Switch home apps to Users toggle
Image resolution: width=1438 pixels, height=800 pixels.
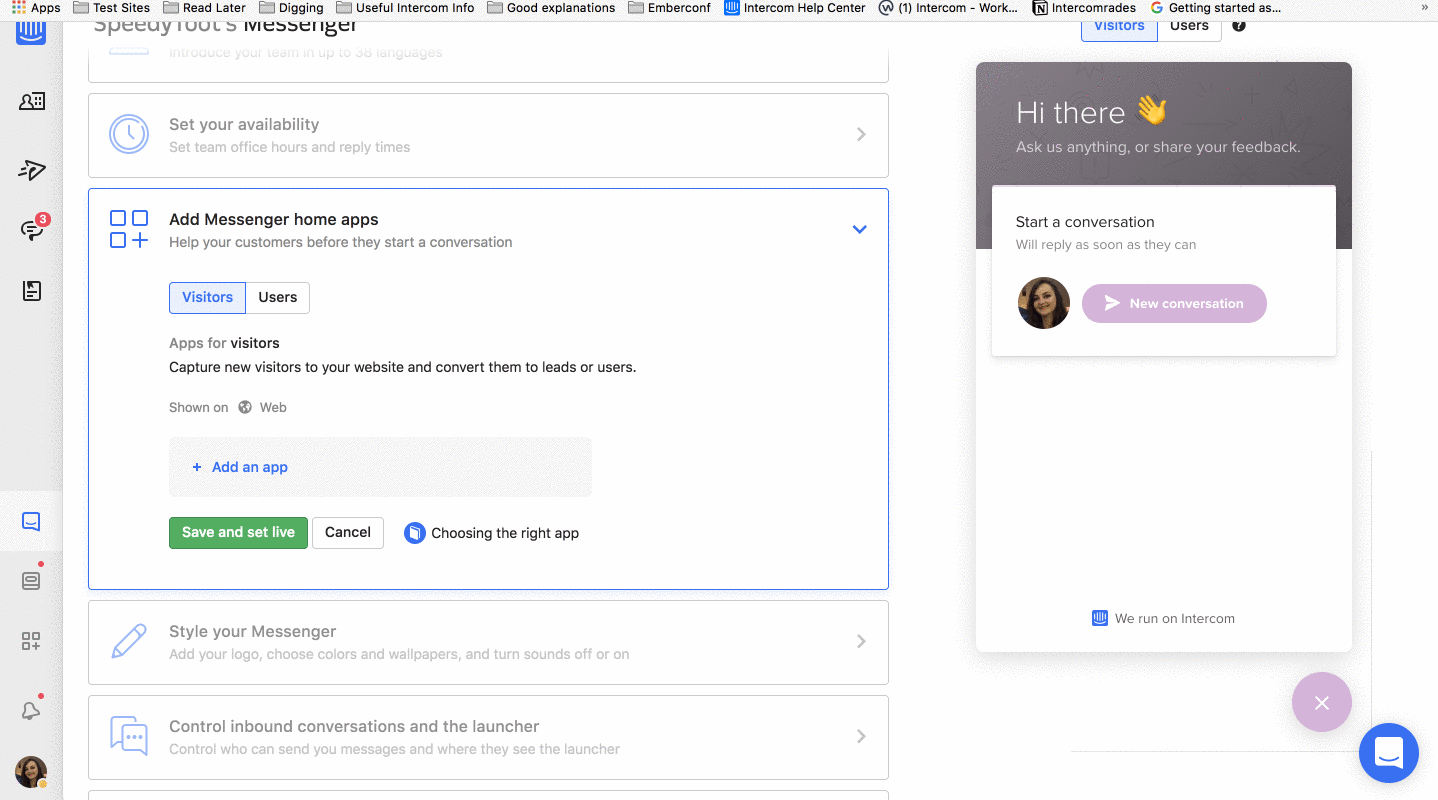pyautogui.click(x=277, y=297)
